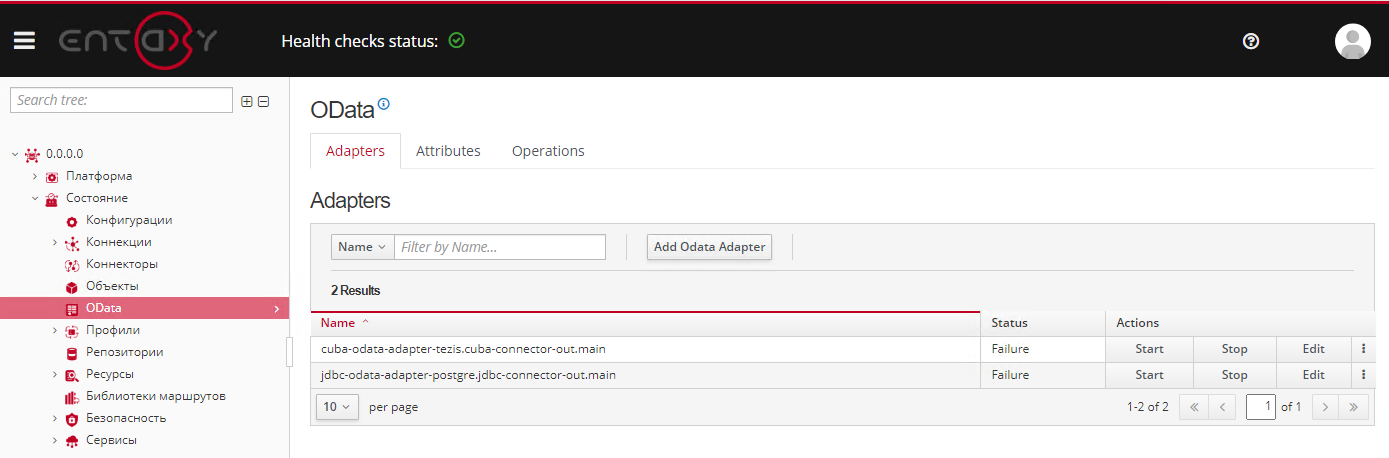
Task: Go to the last page of results
Action: pyautogui.click(x=1354, y=407)
